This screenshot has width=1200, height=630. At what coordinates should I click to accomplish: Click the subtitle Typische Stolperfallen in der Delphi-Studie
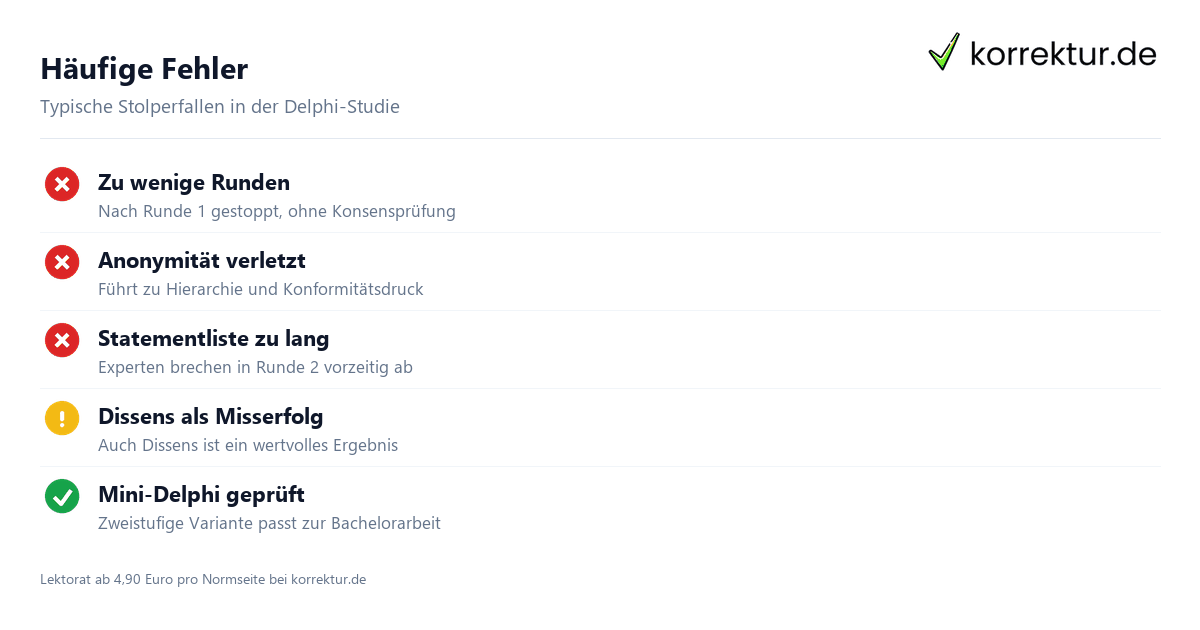pyautogui.click(x=220, y=107)
